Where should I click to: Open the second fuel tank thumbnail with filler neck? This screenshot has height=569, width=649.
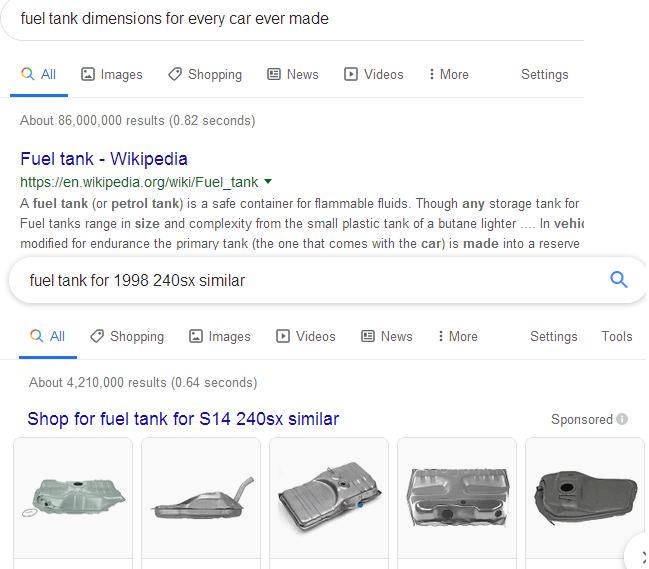point(201,498)
